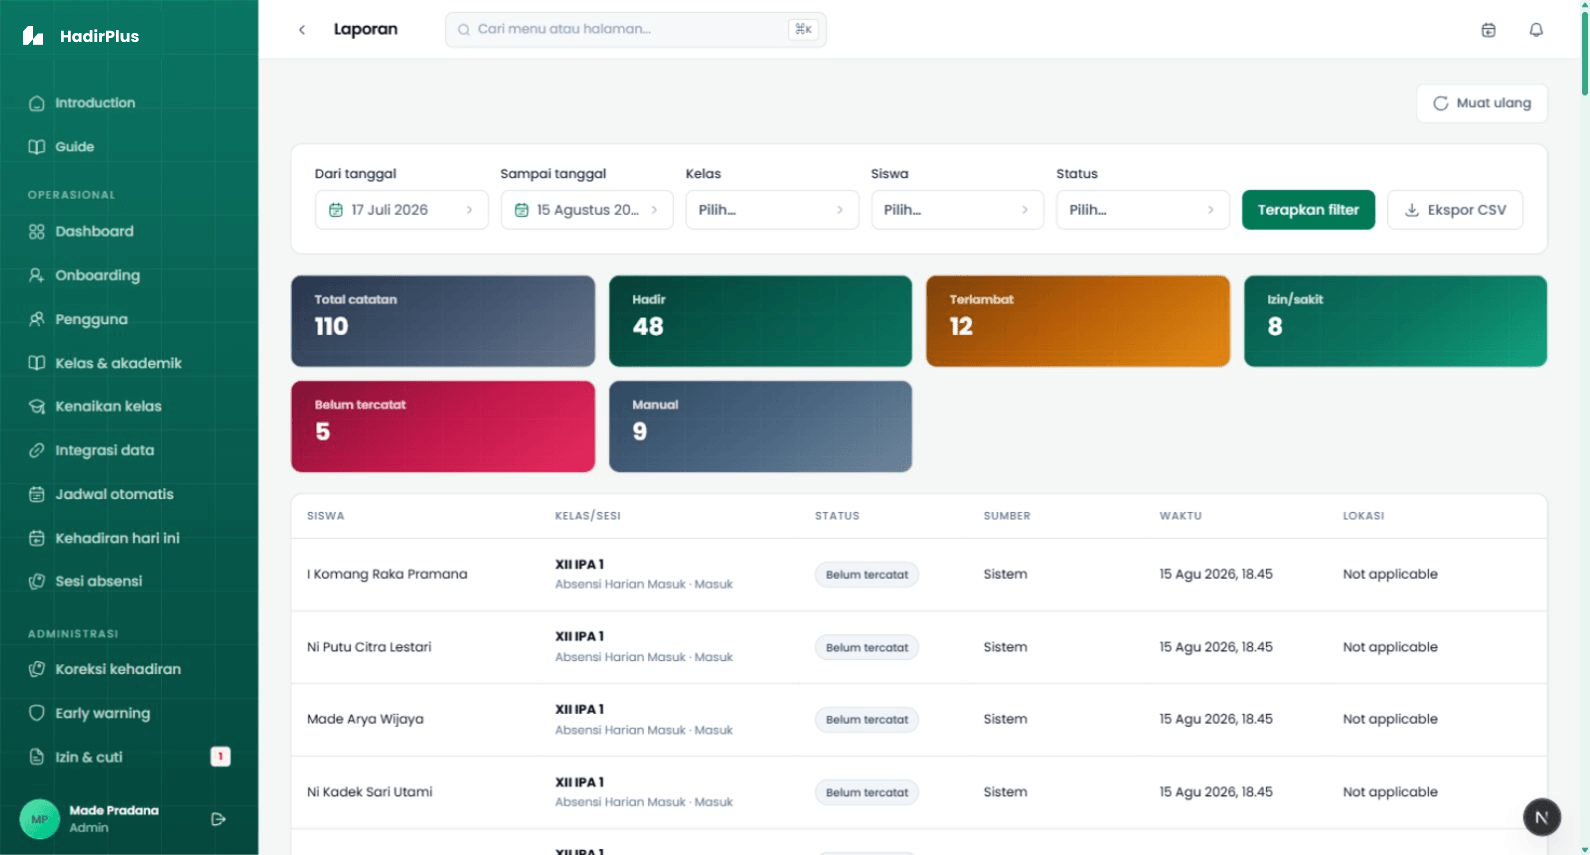Click the Belum tercatat 5 card

pos(443,426)
